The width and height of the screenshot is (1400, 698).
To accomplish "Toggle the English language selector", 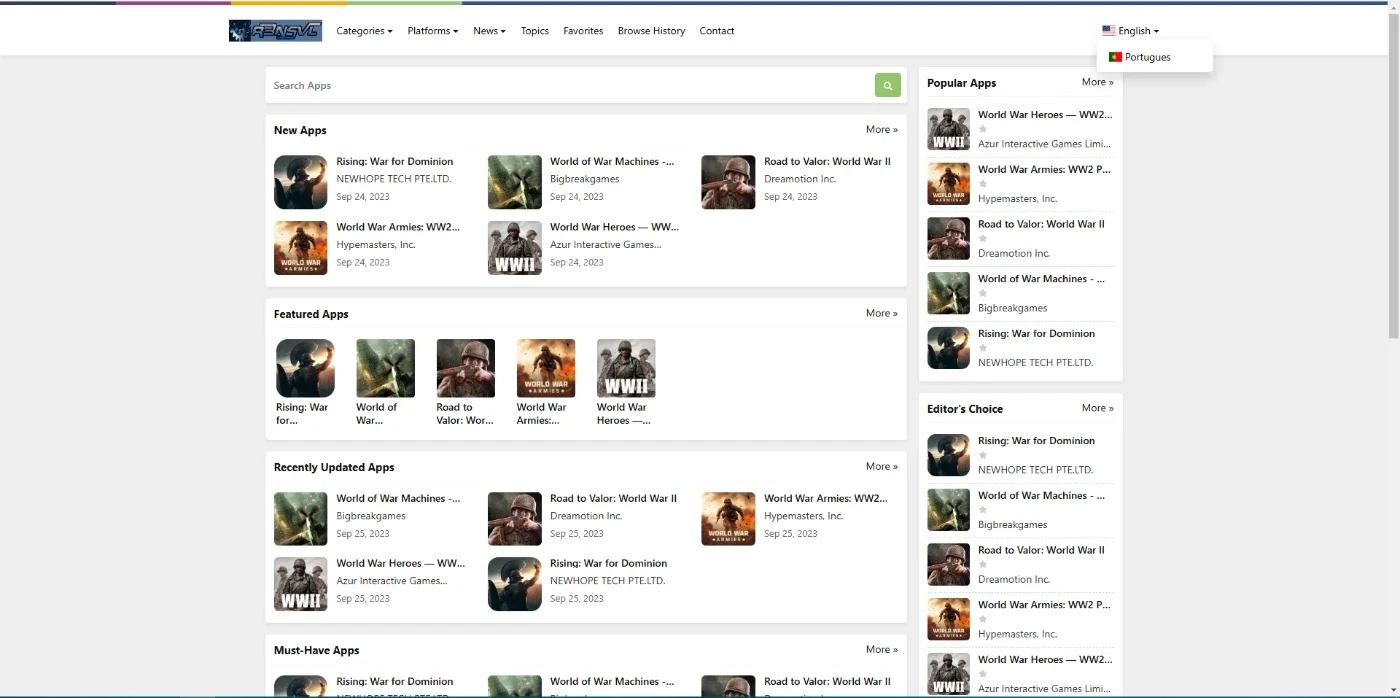I will (1130, 31).
